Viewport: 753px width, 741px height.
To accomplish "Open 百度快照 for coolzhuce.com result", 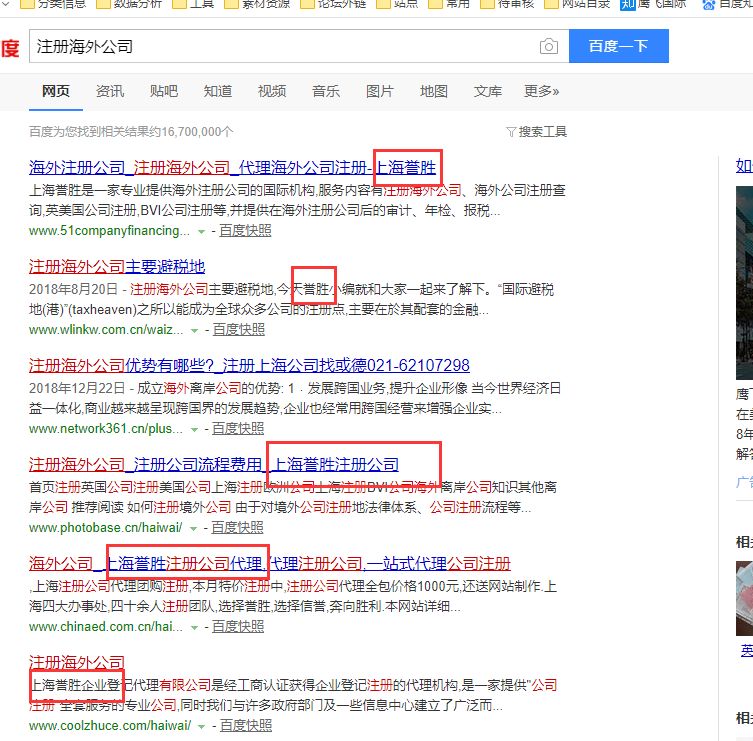I will click(246, 725).
